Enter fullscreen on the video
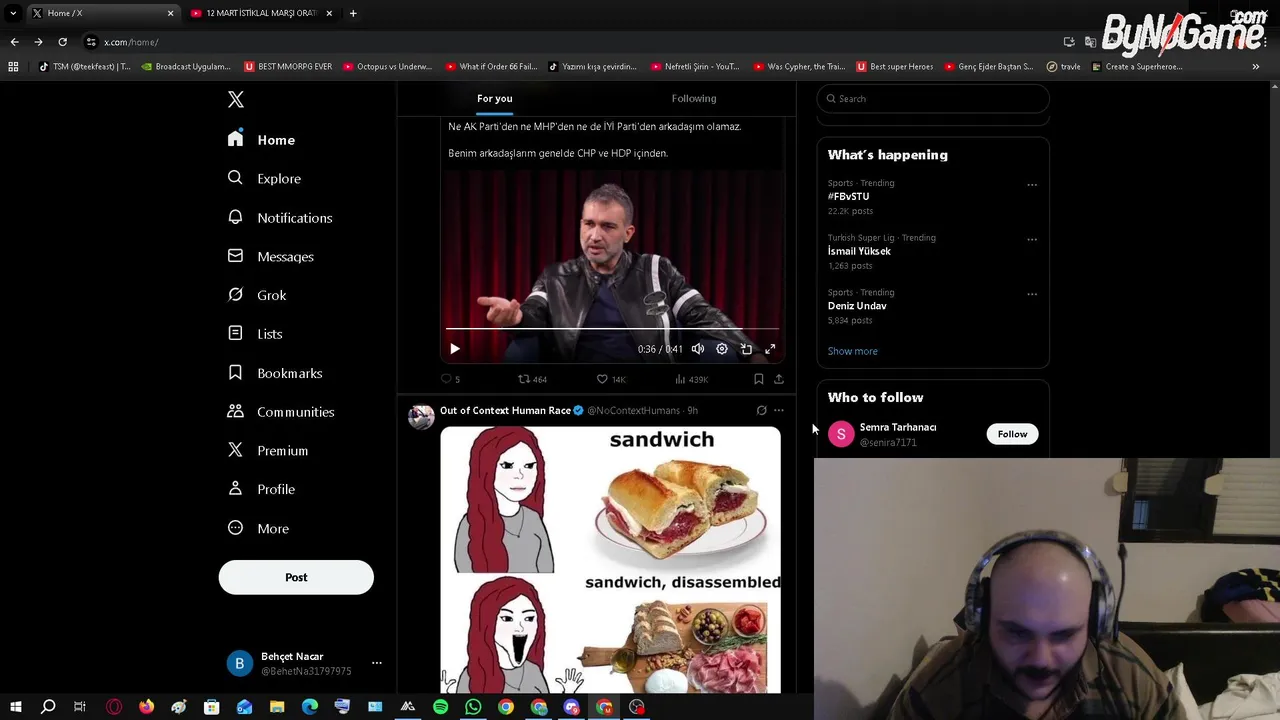The width and height of the screenshot is (1280, 720). (x=770, y=349)
